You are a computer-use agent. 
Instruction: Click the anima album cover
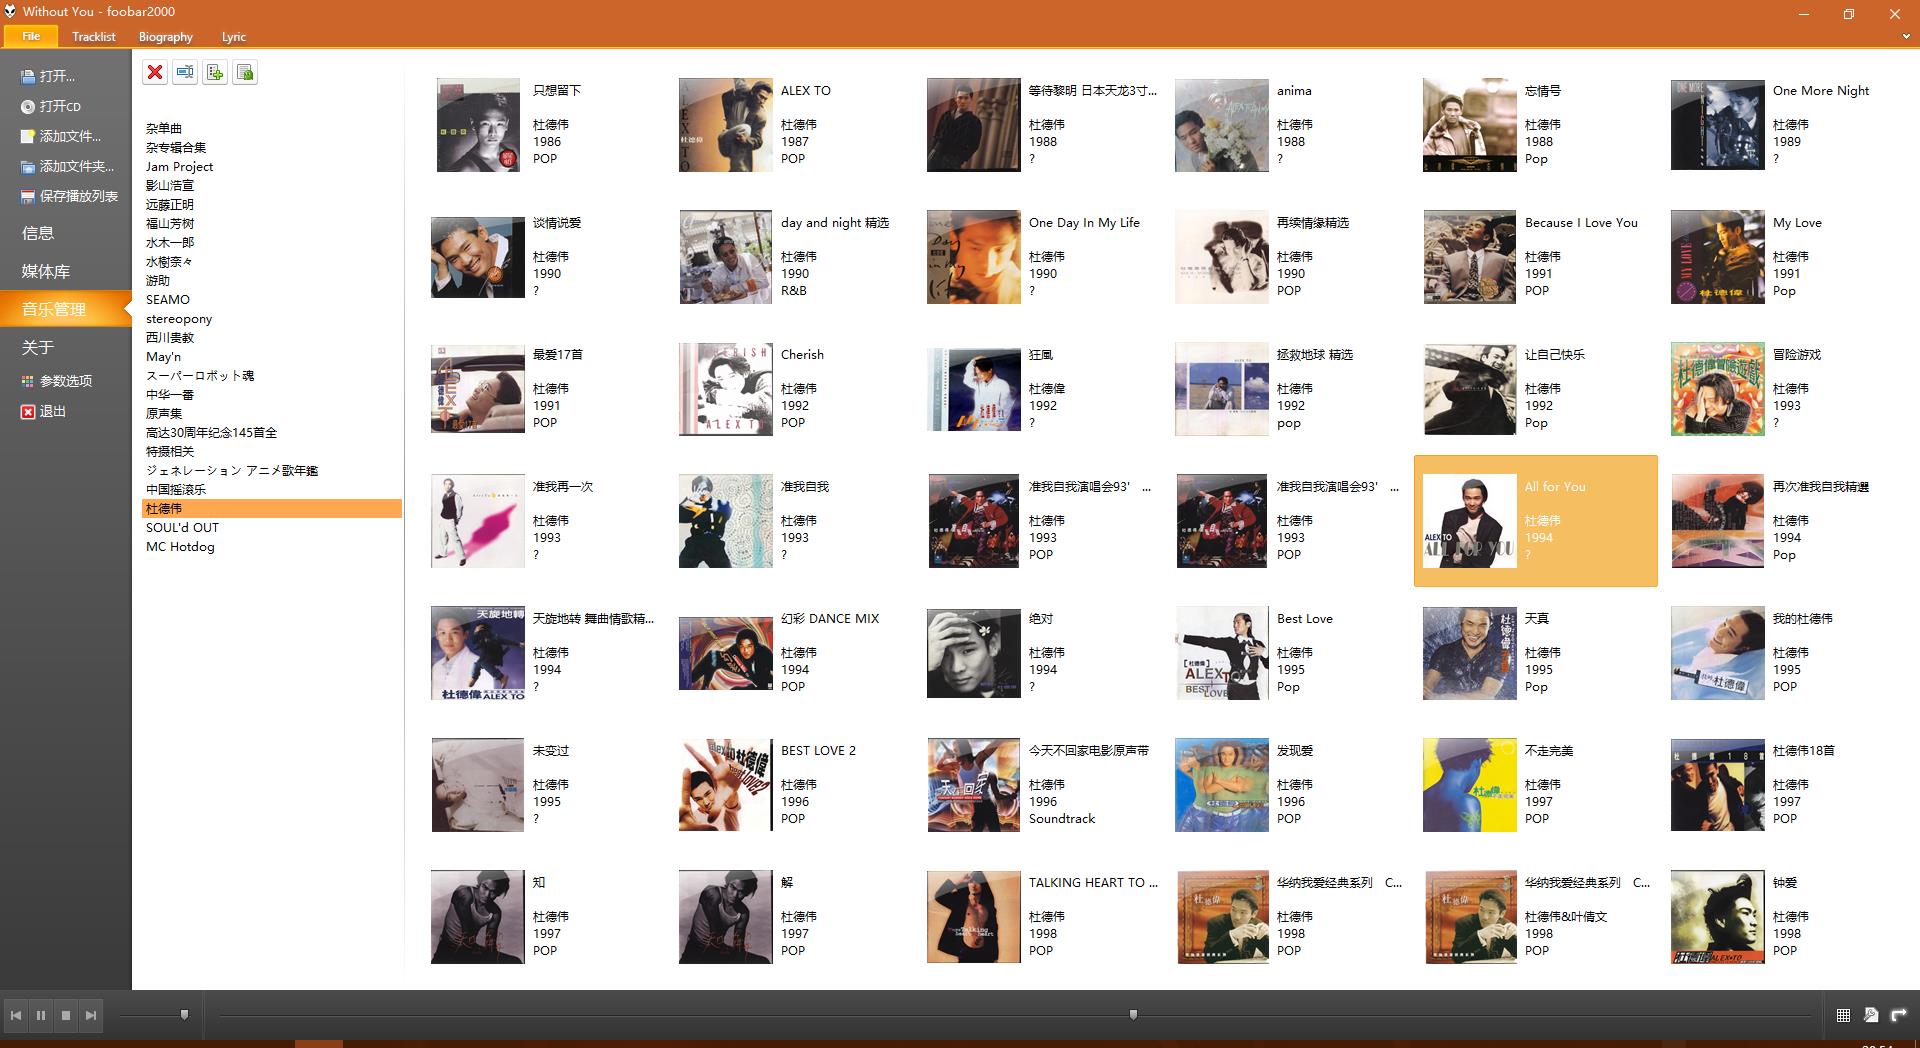coord(1222,125)
